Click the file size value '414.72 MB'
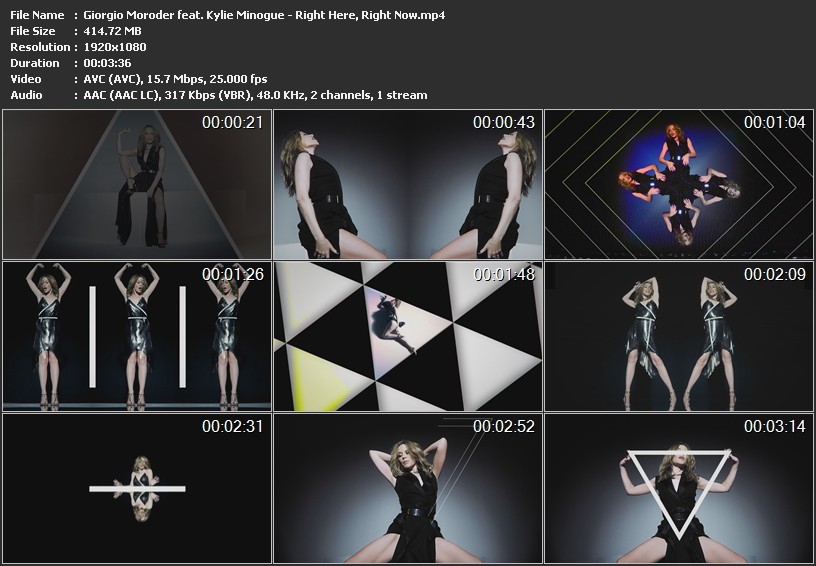 (112, 31)
